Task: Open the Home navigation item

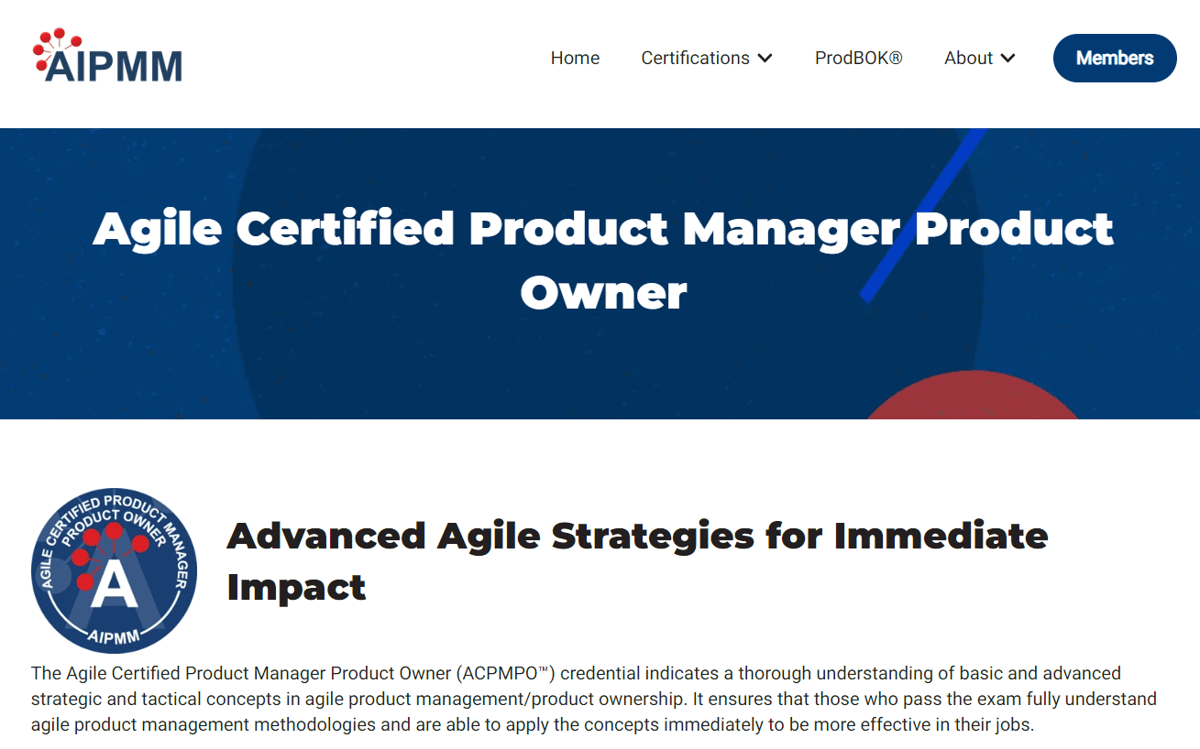Action: [575, 58]
